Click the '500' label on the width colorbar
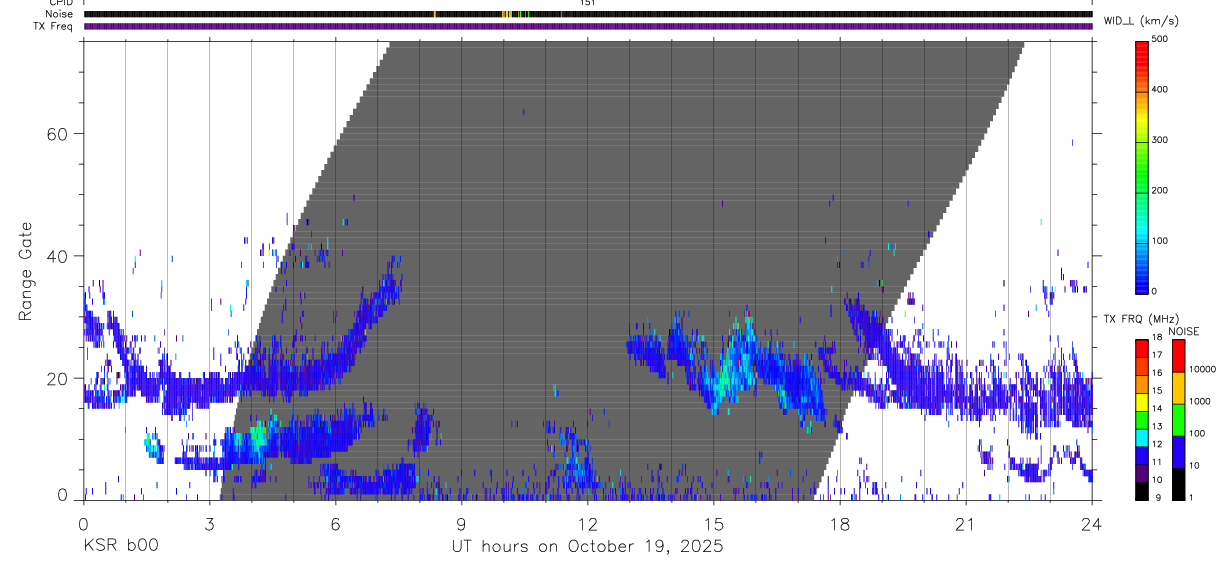This screenshot has height=567, width=1228. tap(1160, 39)
